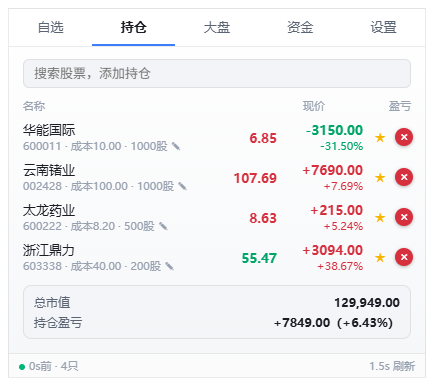Edit 太龙药业 position with pencil icon
This screenshot has width=434, height=386.
(163, 226)
